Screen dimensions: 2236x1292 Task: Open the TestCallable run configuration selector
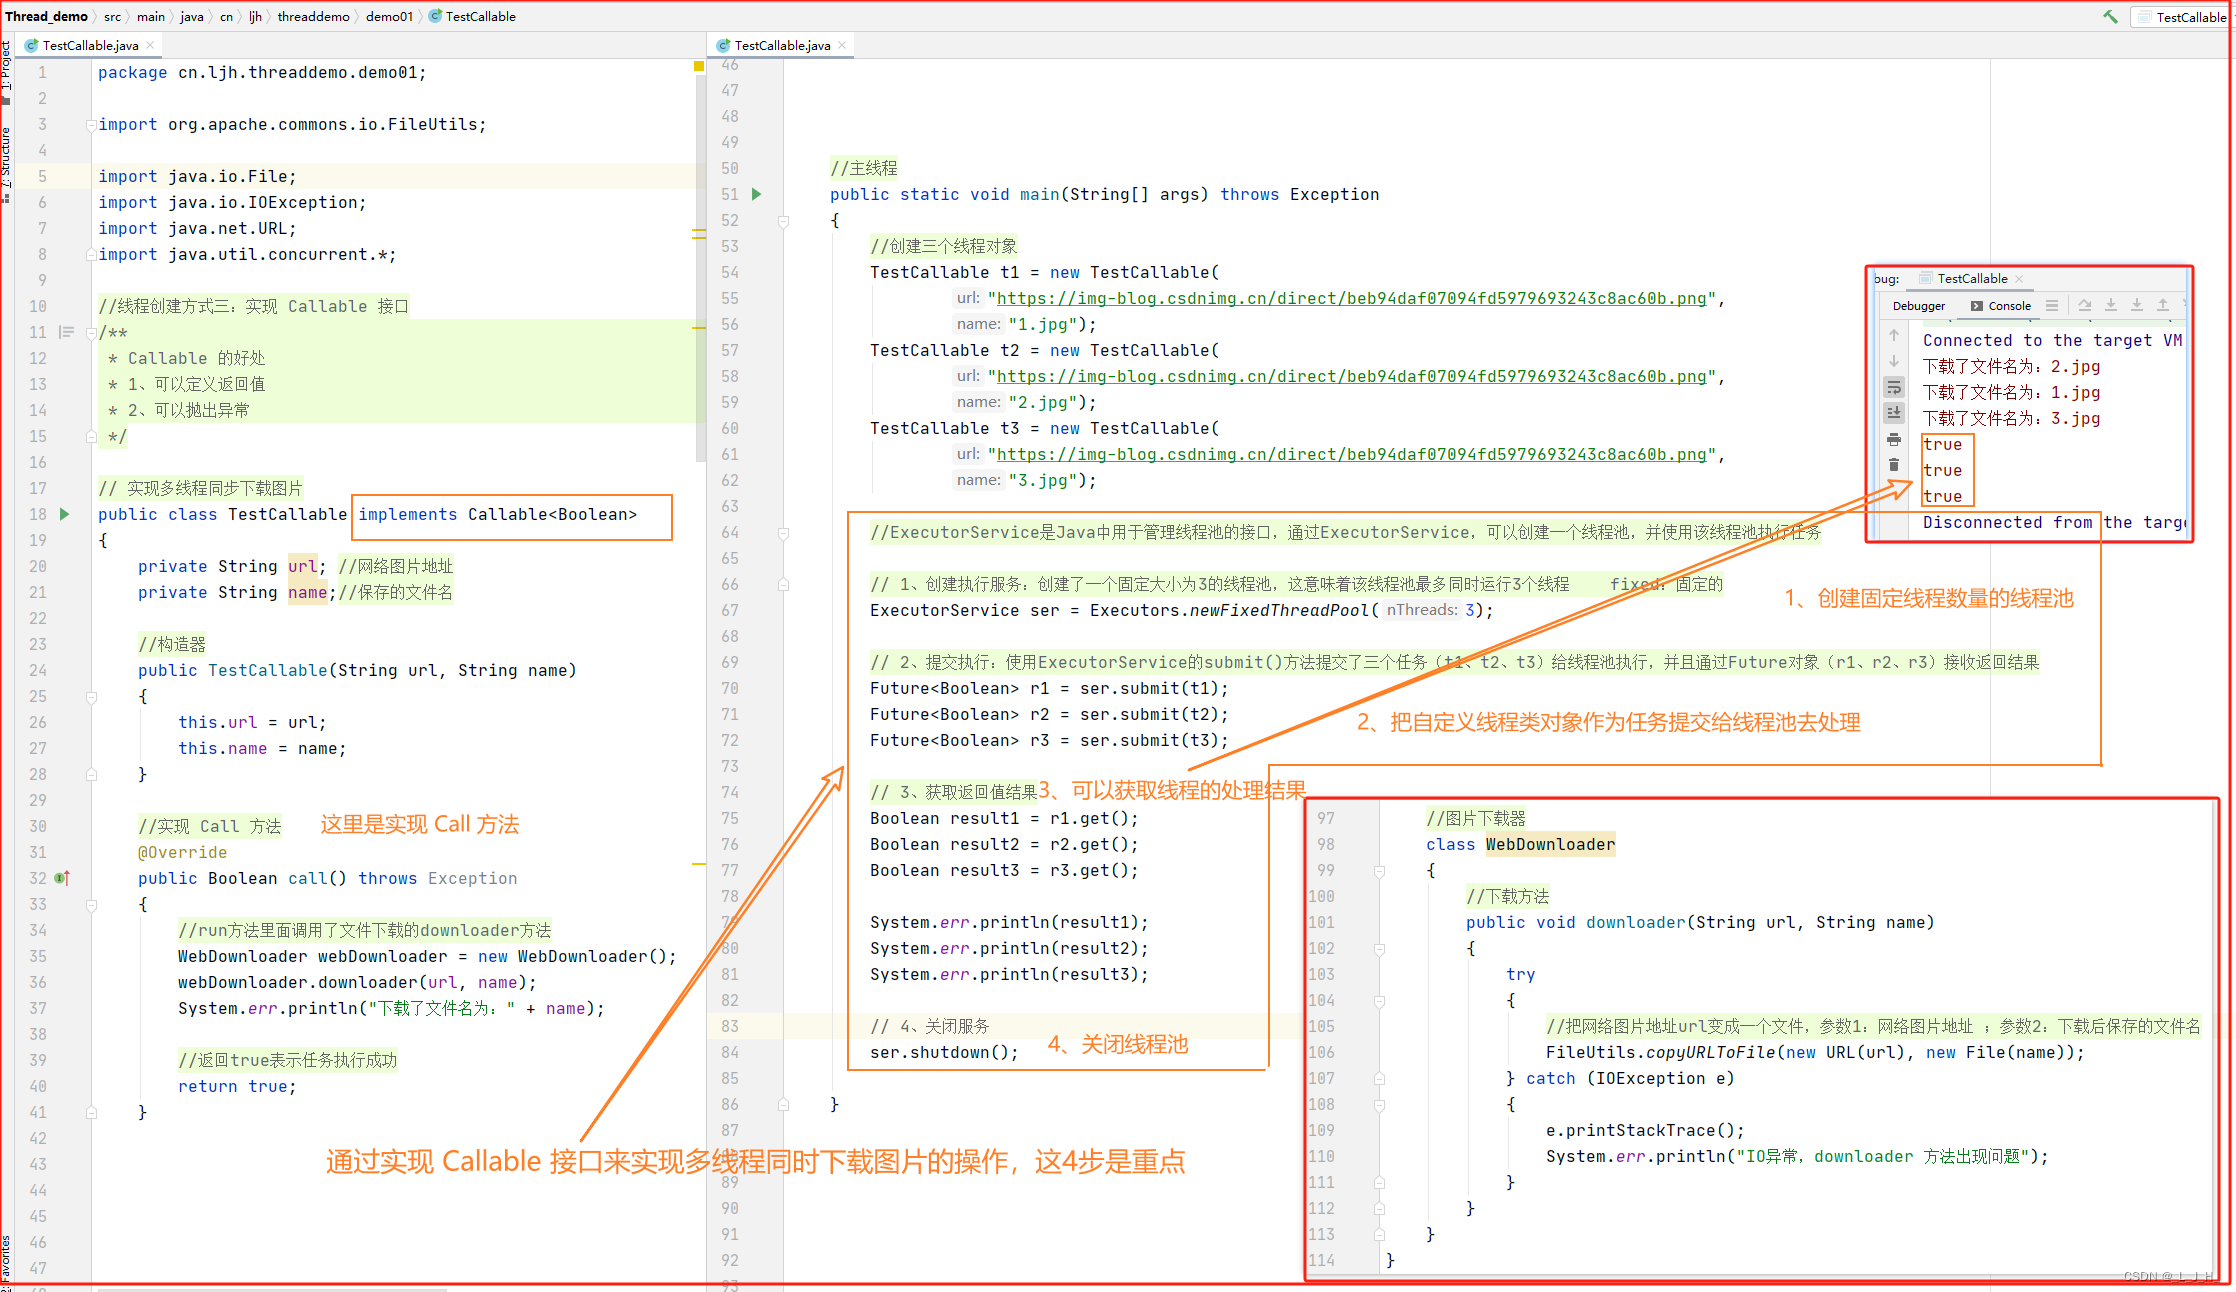pyautogui.click(x=2182, y=17)
